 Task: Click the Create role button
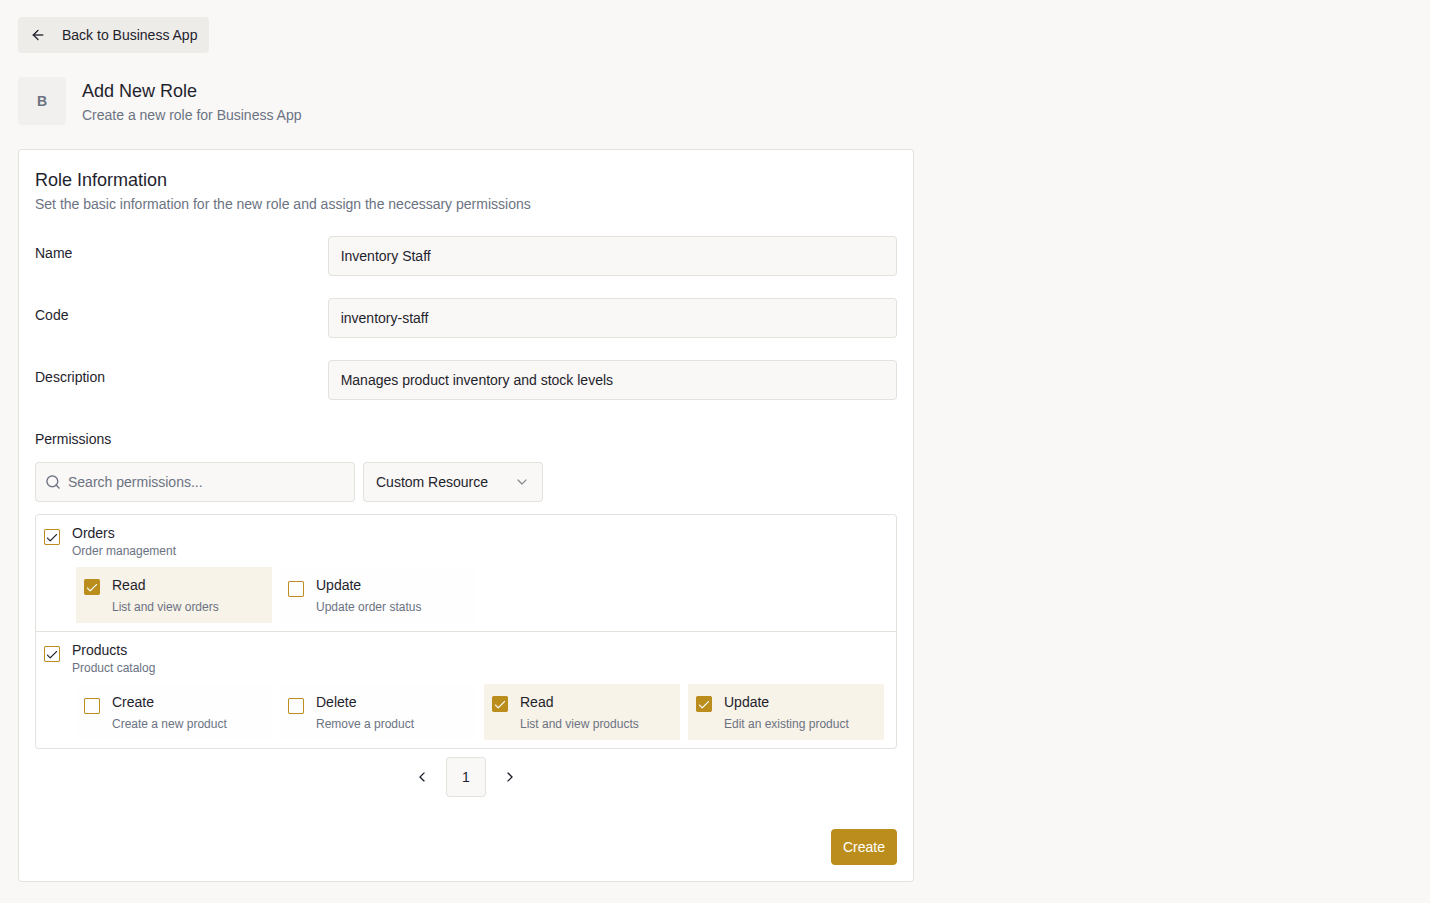click(864, 847)
